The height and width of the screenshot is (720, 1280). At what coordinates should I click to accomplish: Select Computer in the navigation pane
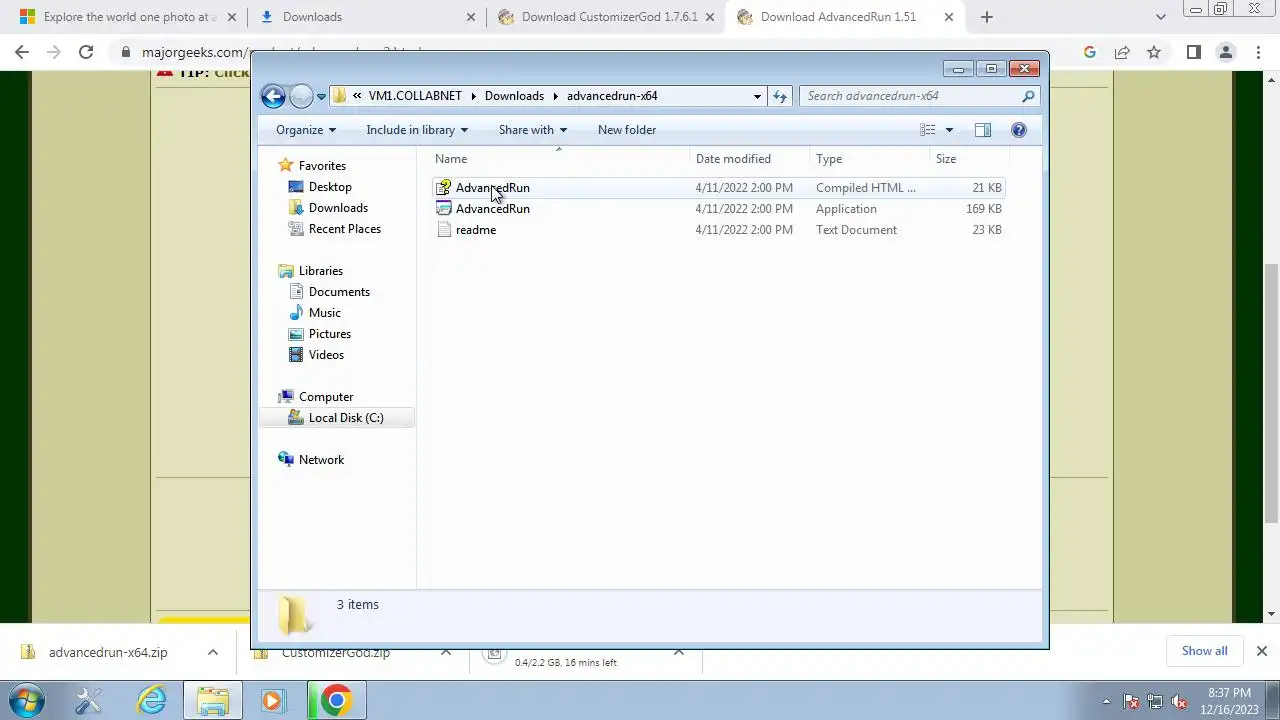point(326,397)
